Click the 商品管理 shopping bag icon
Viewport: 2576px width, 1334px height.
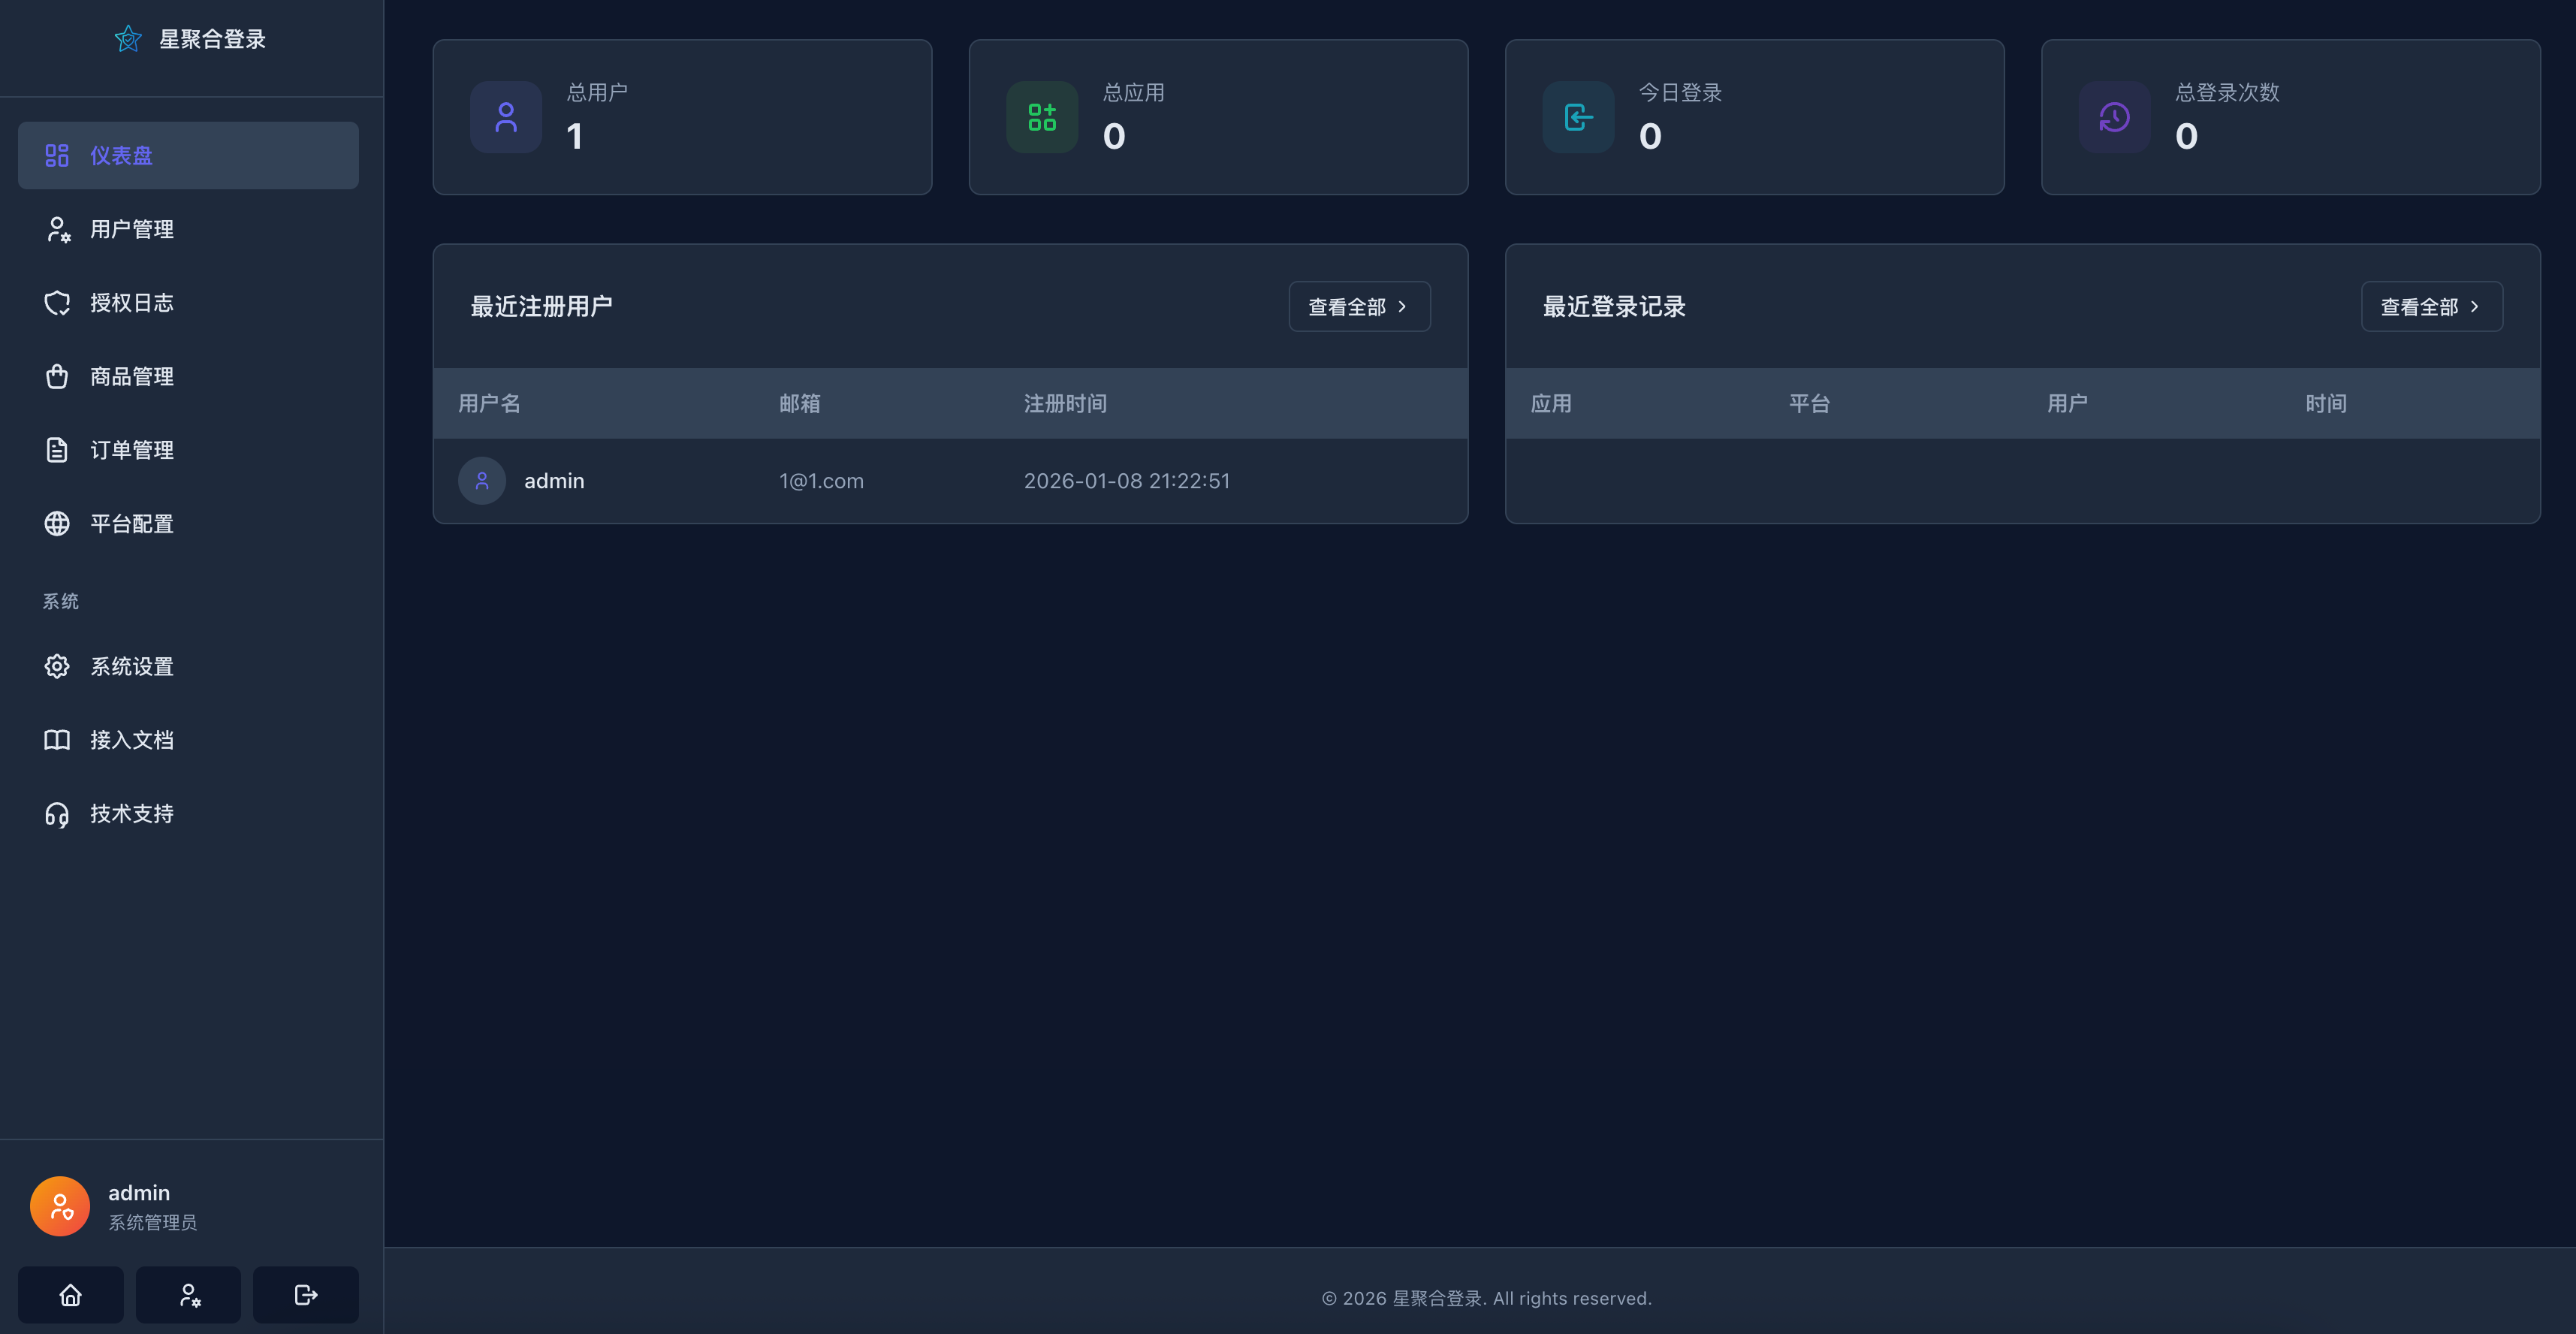click(57, 376)
